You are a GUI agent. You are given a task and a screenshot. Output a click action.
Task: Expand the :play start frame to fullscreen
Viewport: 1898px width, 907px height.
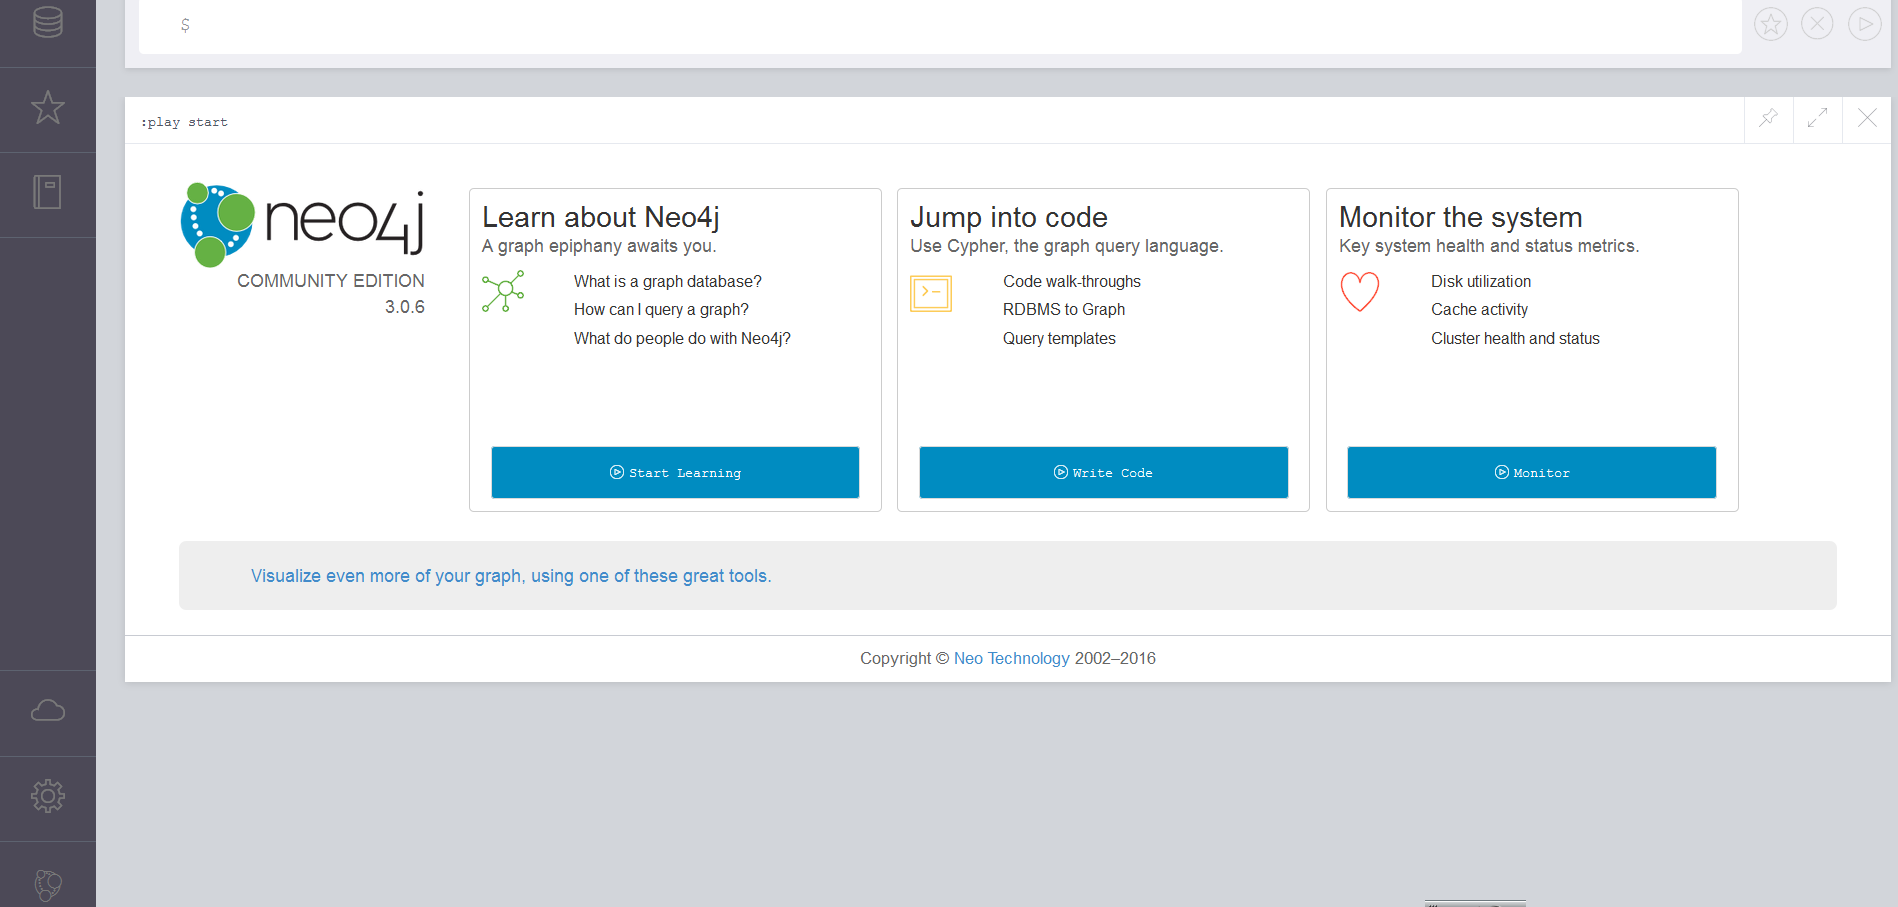click(x=1818, y=118)
